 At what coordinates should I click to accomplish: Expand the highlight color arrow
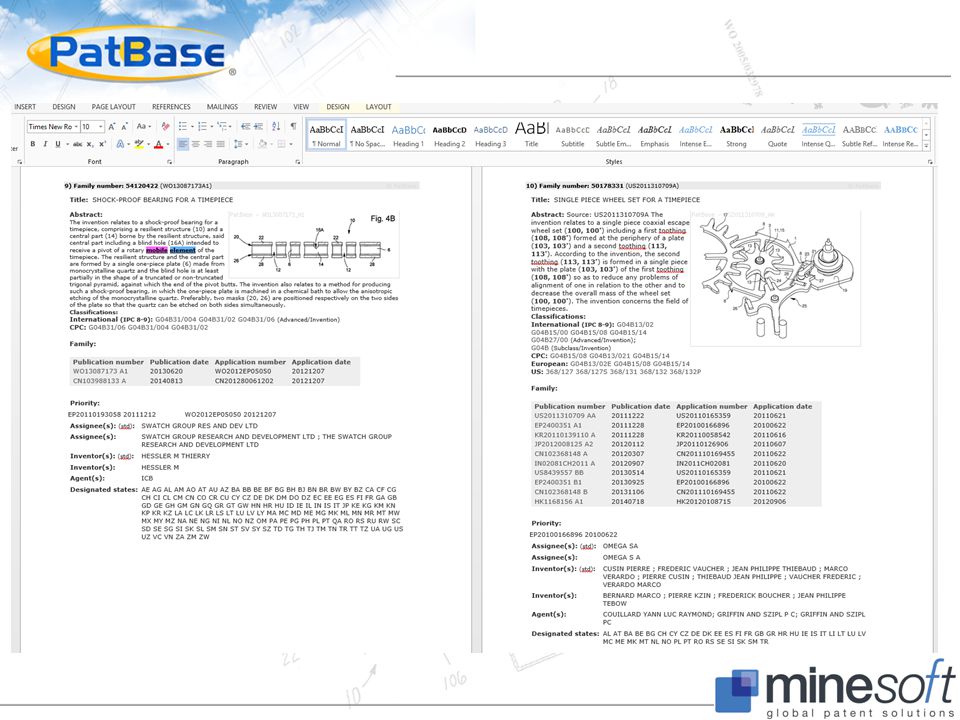(149, 144)
